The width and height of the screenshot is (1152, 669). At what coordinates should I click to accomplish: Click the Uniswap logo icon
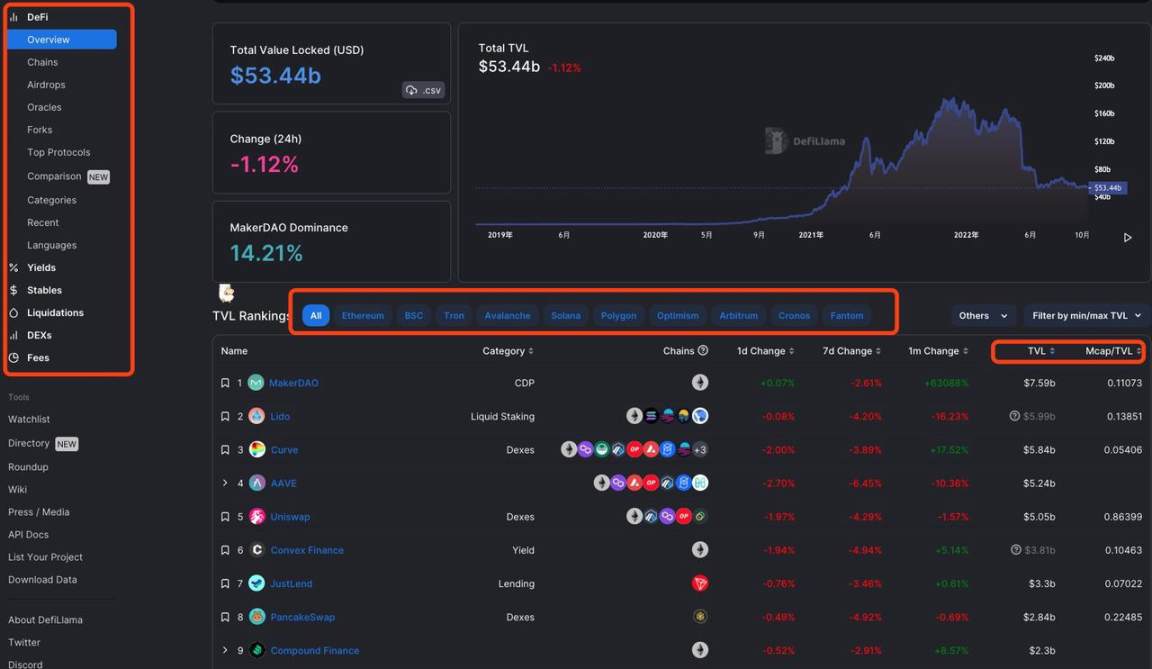pos(257,516)
